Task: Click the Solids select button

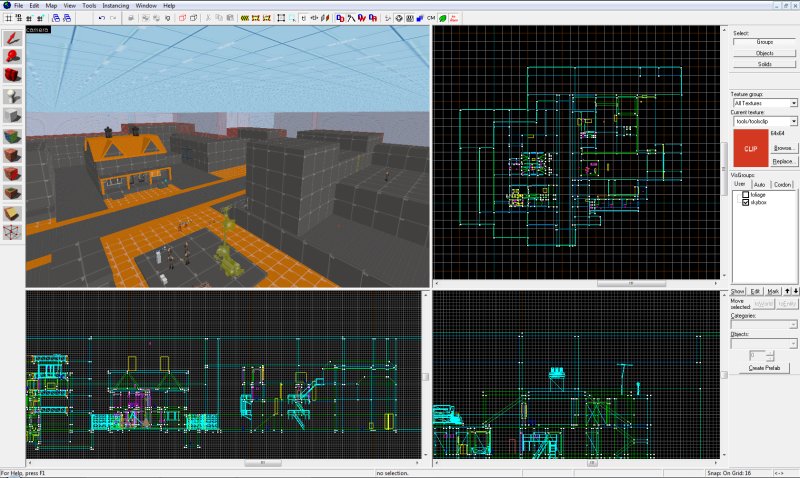Action: tap(764, 64)
